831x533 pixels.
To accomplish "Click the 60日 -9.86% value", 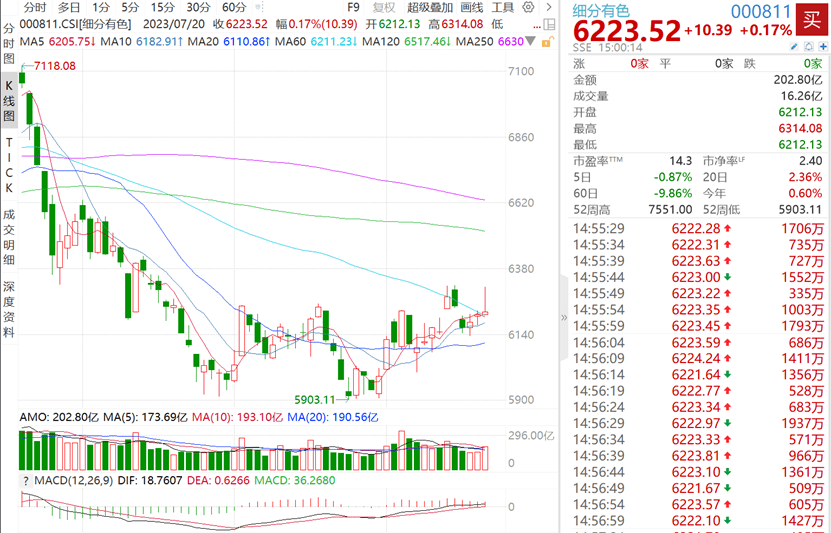I will click(x=673, y=193).
